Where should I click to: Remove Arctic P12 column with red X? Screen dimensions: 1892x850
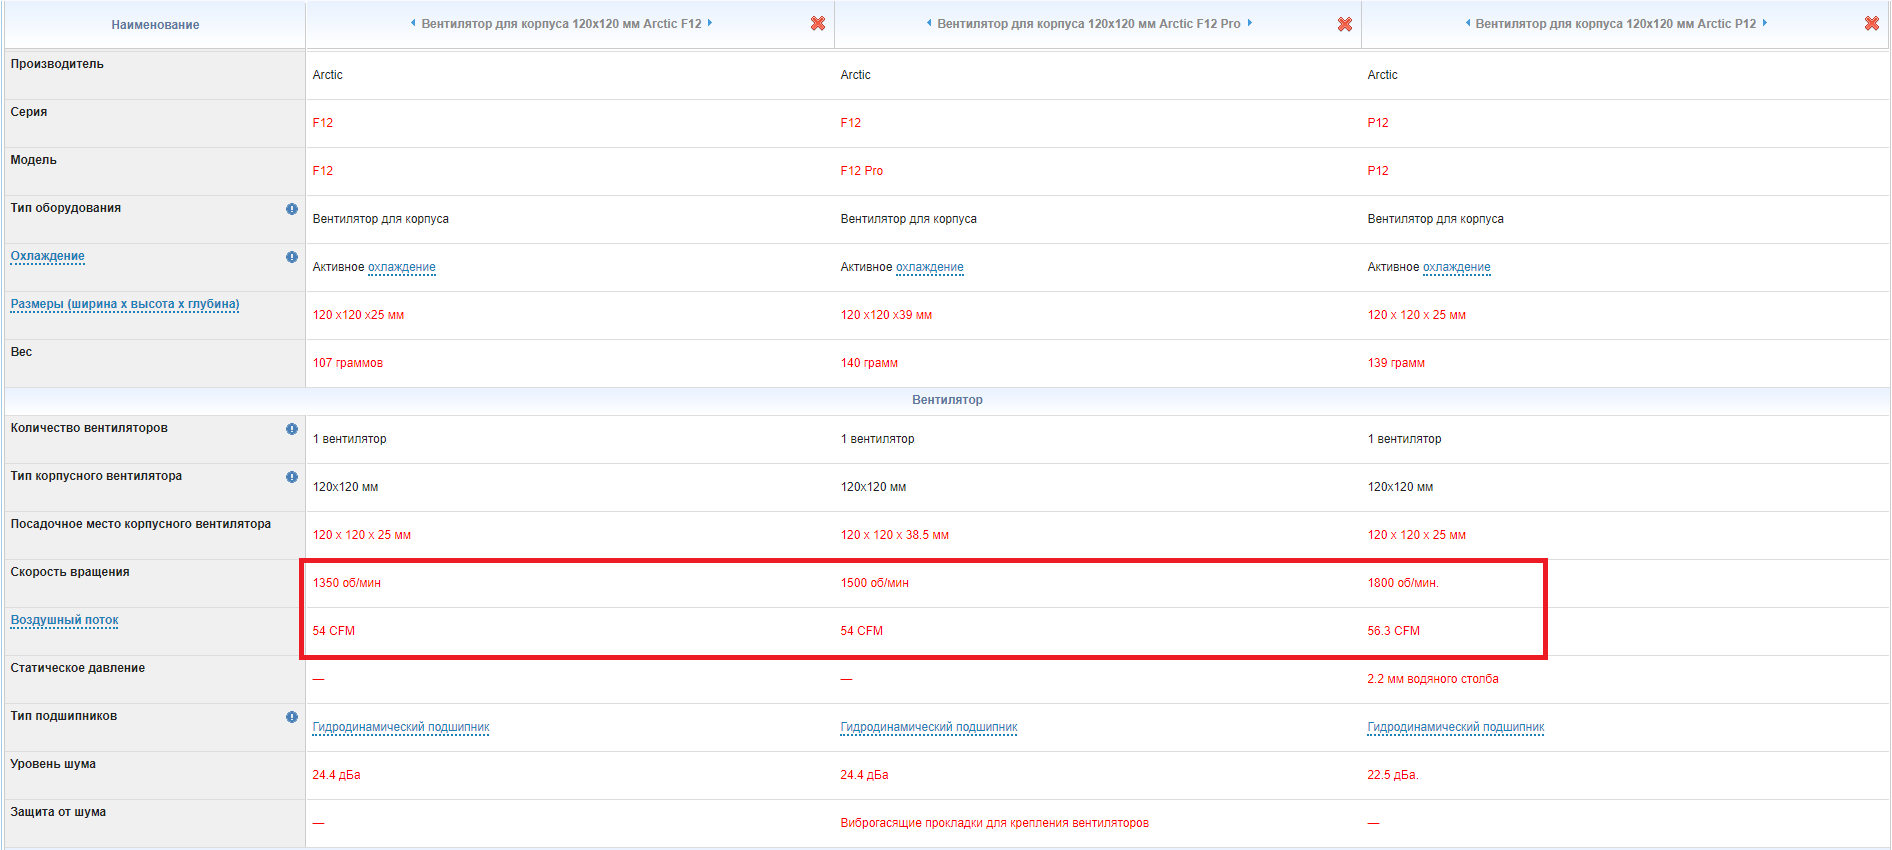(1872, 23)
